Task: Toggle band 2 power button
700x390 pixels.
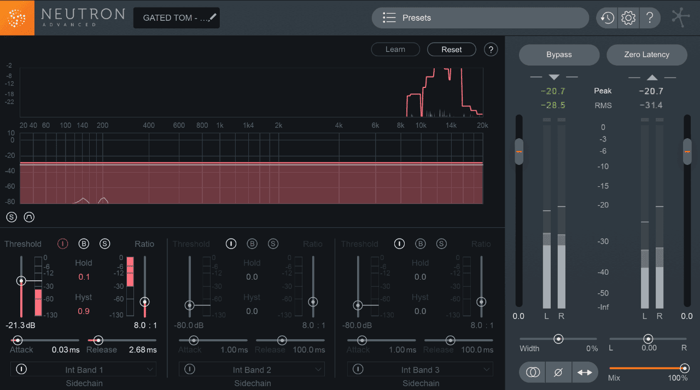Action: 231,244
